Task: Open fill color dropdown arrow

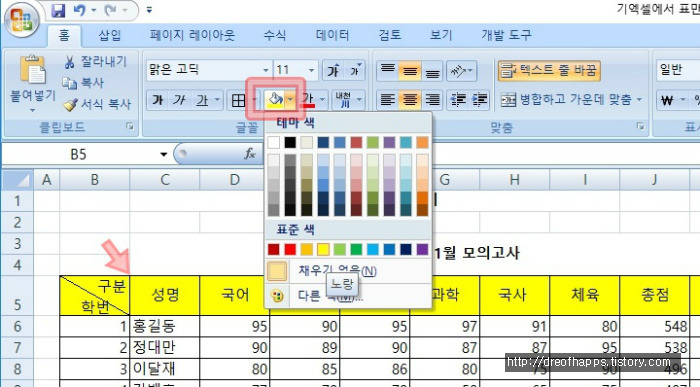Action: [291, 100]
